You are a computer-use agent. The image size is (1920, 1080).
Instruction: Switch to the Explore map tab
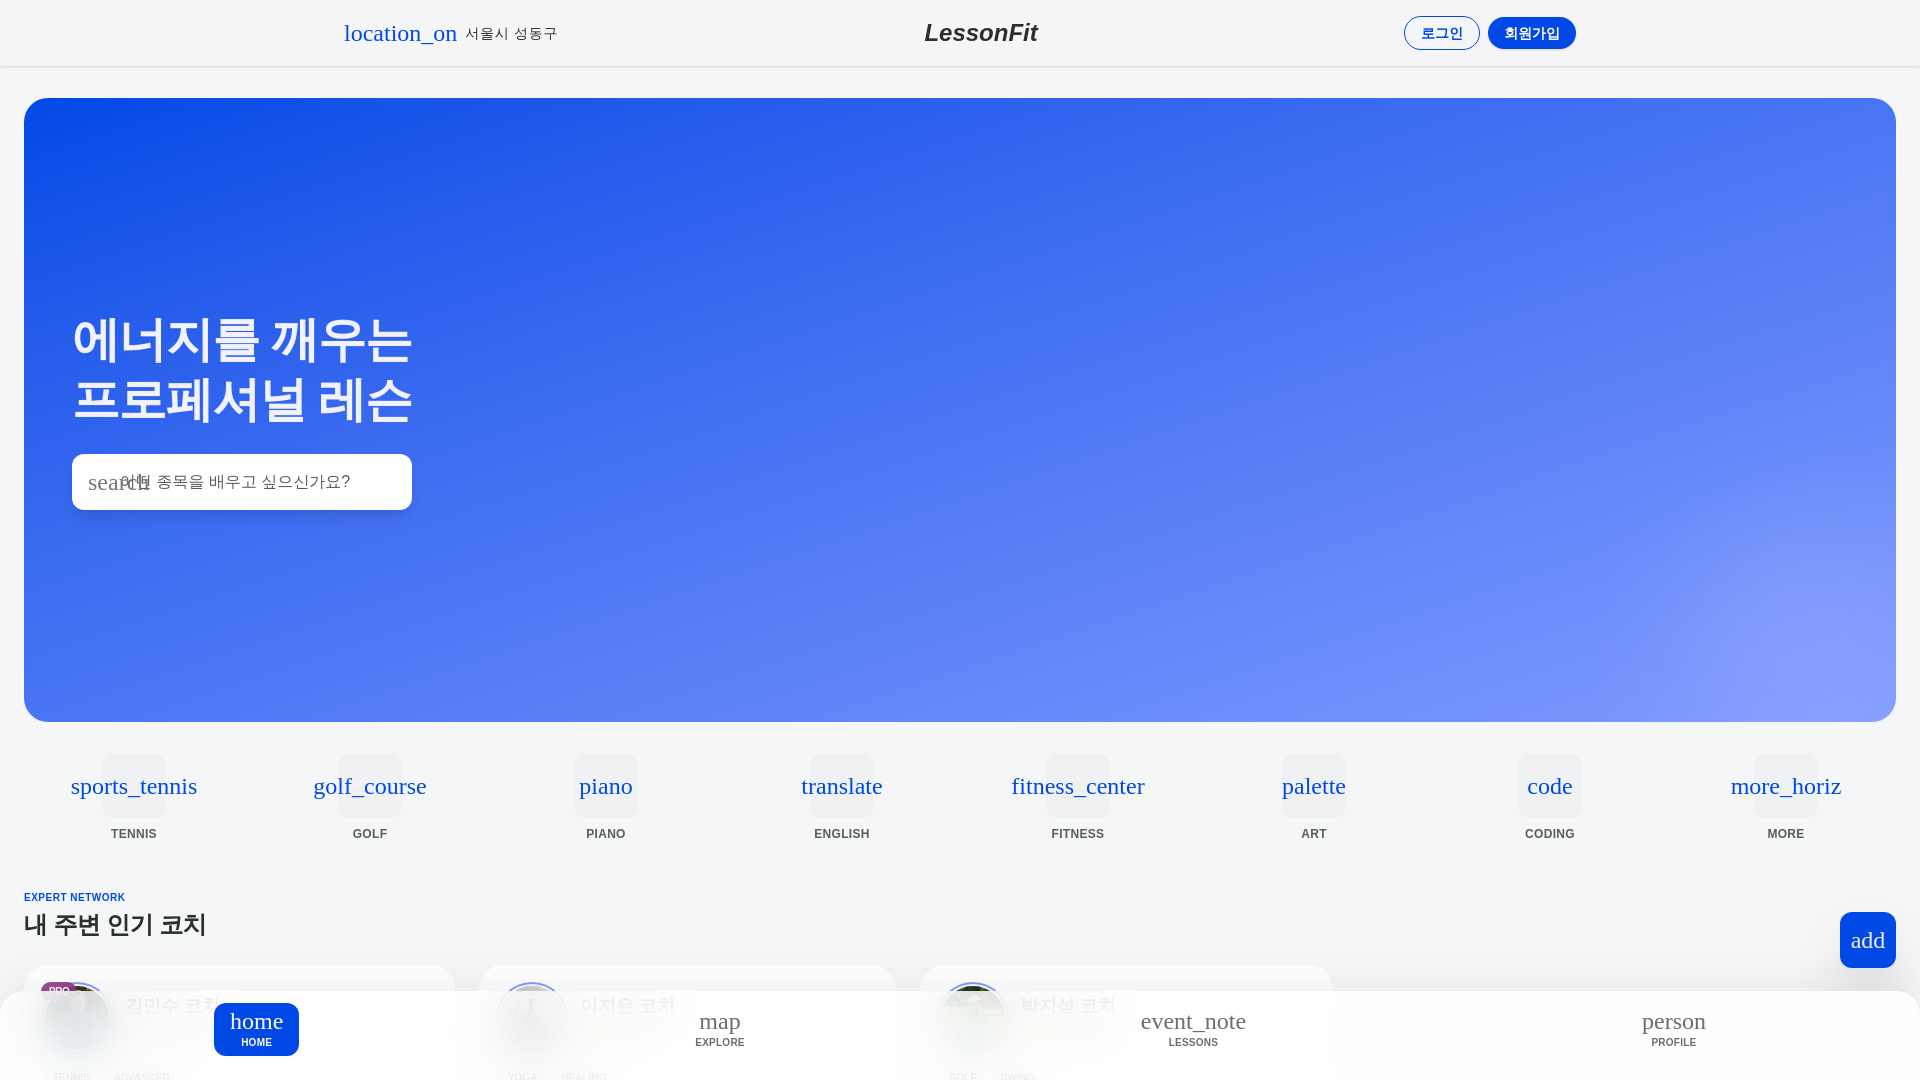(x=720, y=1029)
